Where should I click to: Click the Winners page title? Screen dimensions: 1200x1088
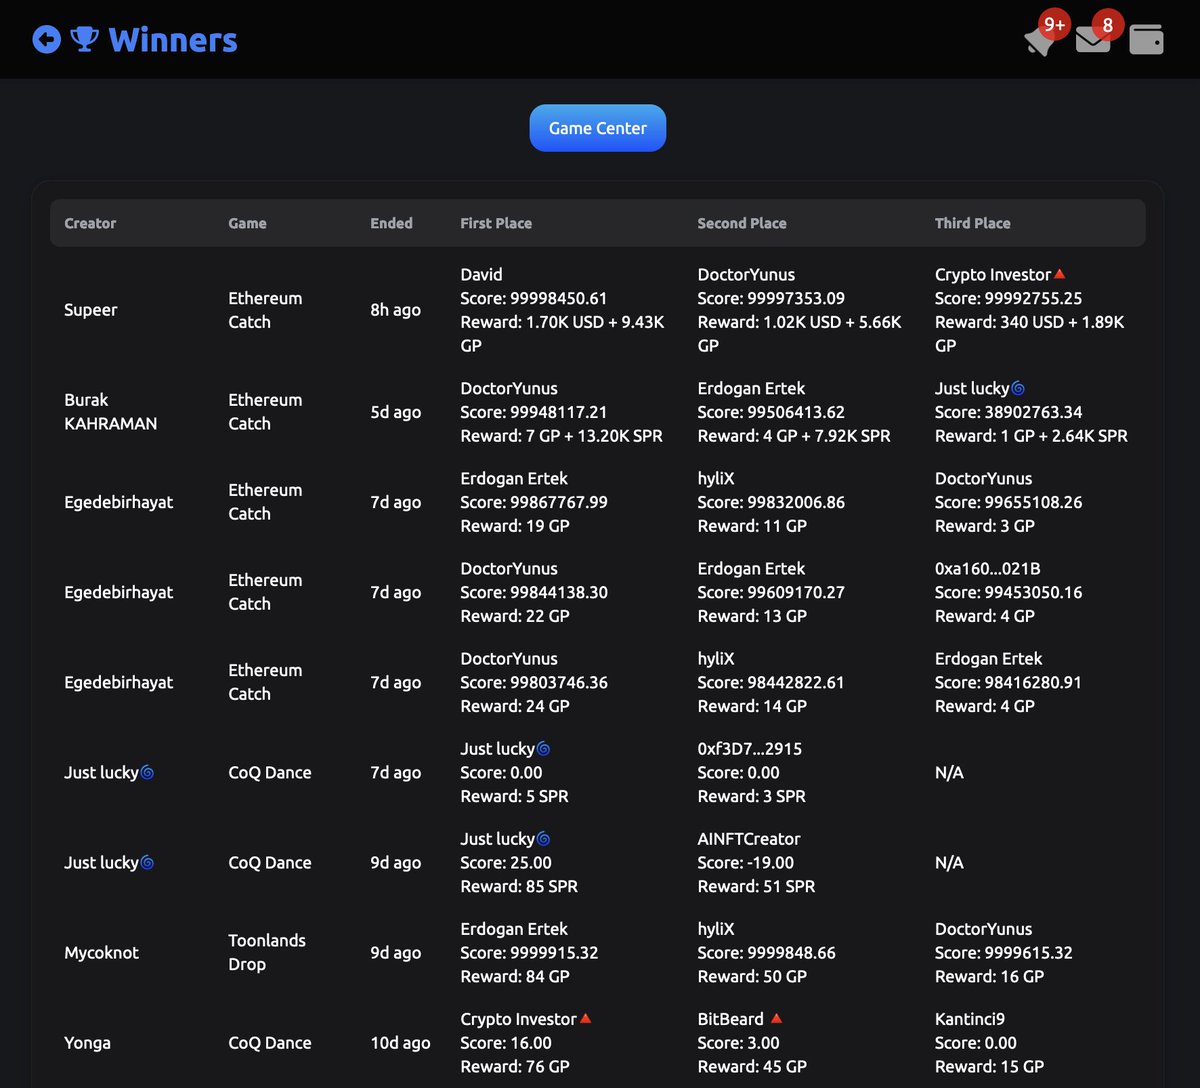click(173, 40)
